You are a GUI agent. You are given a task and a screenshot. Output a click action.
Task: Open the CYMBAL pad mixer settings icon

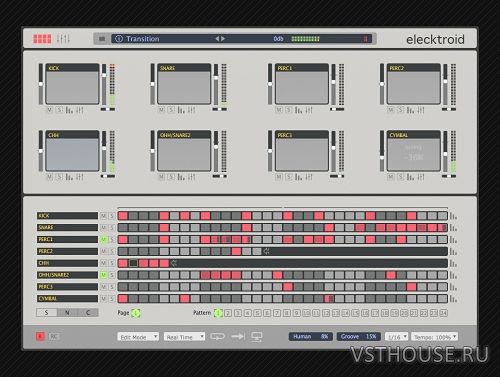(x=421, y=177)
